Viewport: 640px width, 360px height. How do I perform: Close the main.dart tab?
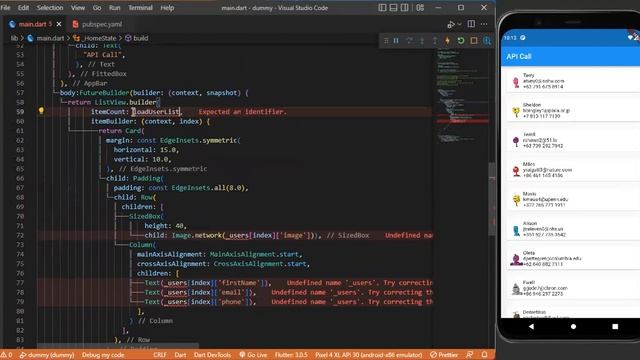(59, 24)
